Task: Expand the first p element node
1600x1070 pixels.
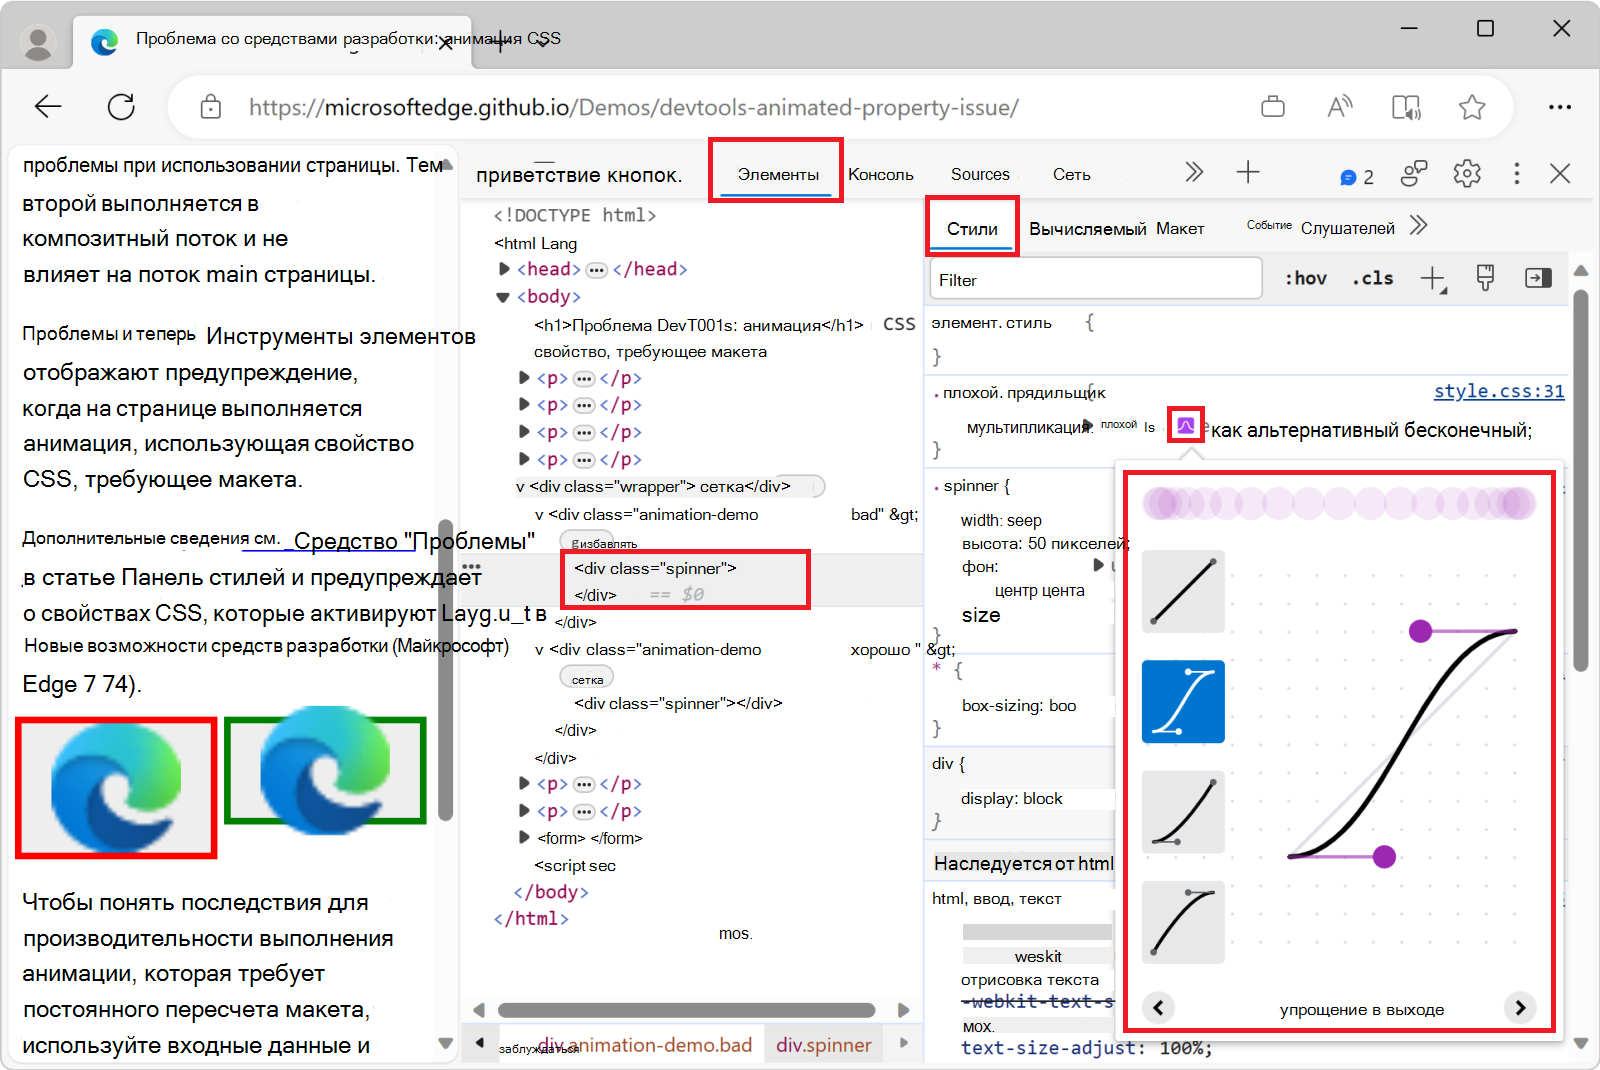Action: tap(524, 378)
